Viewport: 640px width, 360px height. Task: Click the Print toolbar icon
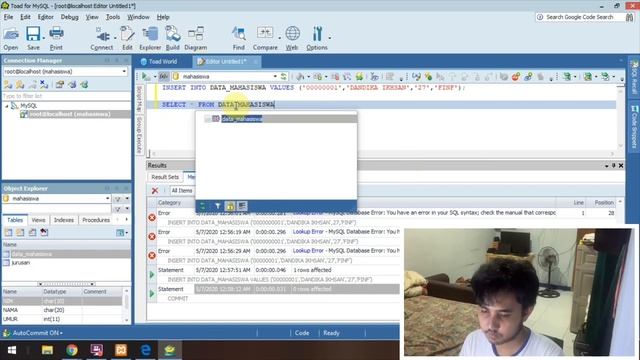coord(56,38)
